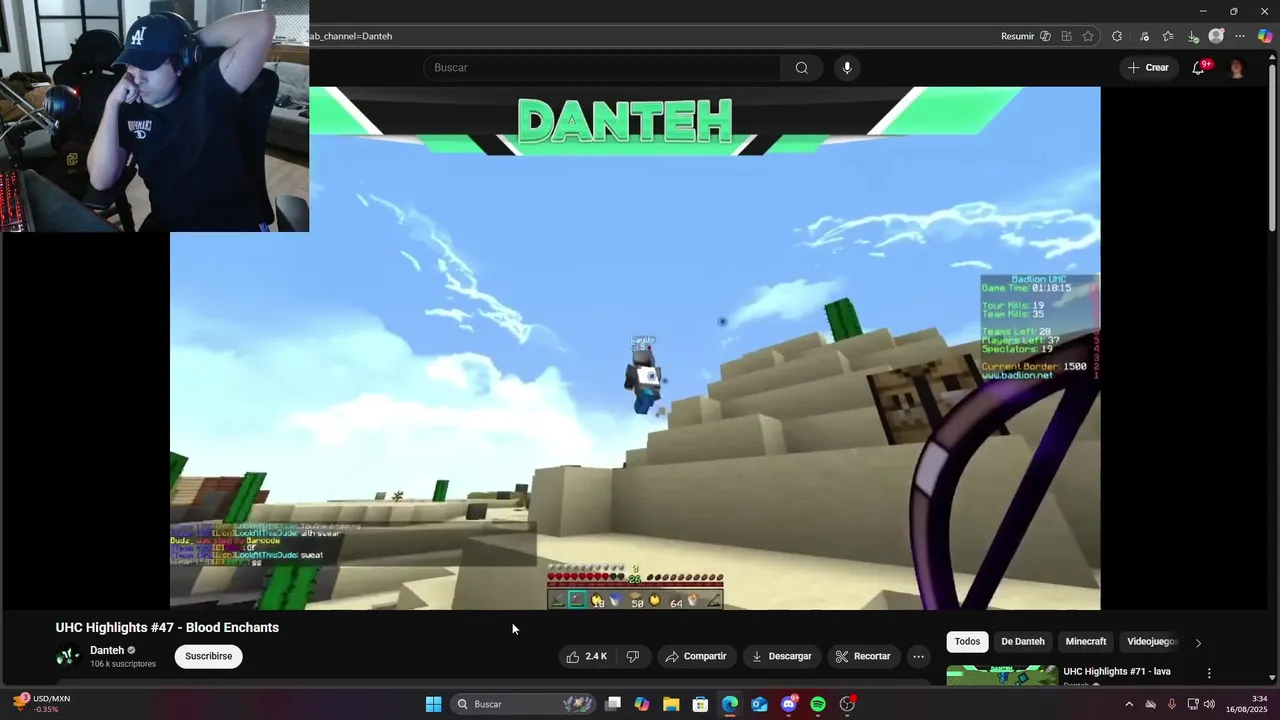Select the Minecraft filter chip
Screen dimensions: 1280x720
click(x=1086, y=642)
